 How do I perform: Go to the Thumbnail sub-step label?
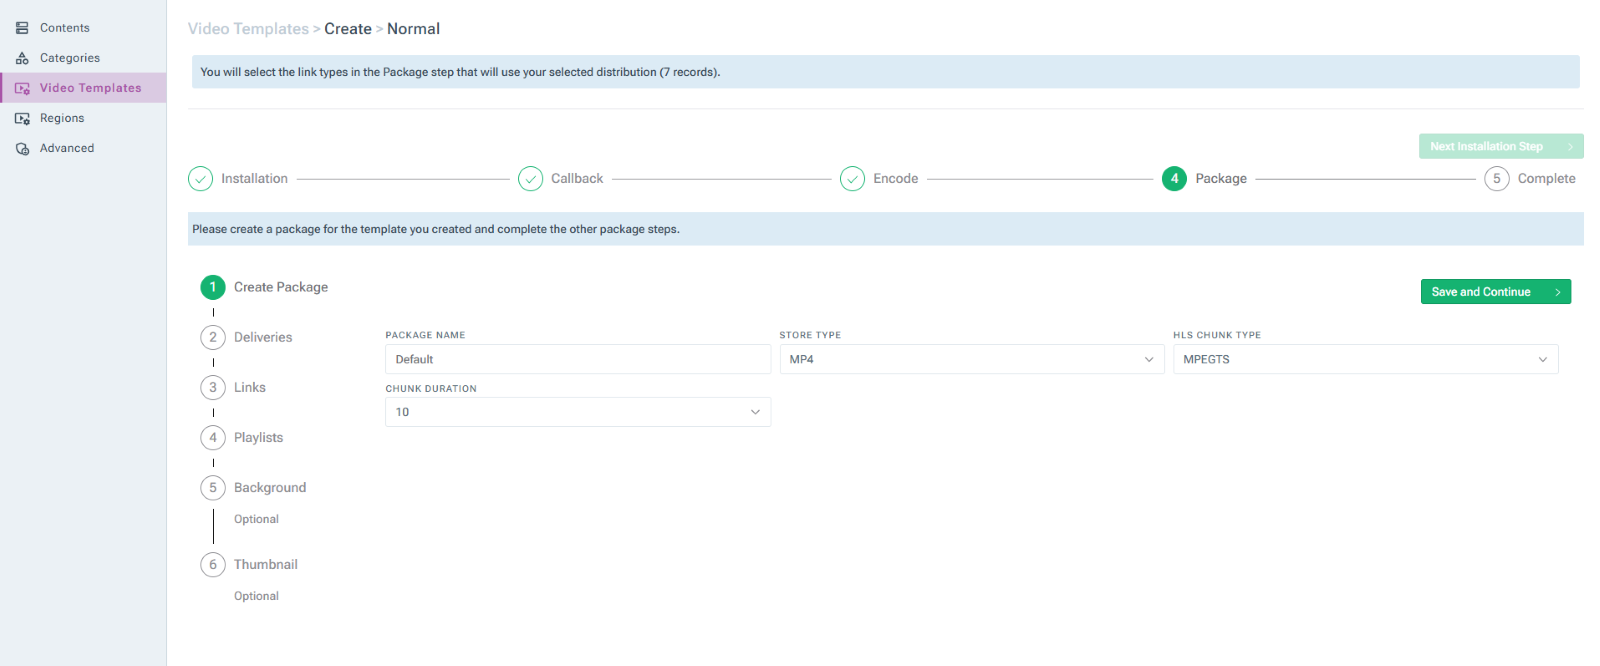point(266,564)
